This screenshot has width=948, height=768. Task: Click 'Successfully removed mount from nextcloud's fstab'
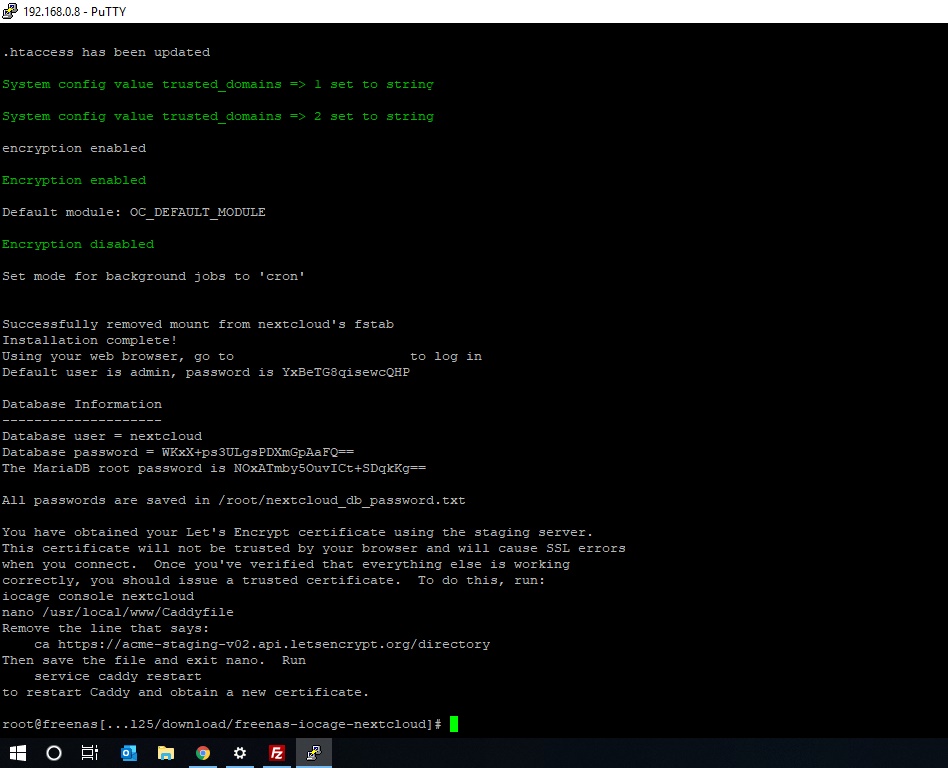click(x=198, y=324)
